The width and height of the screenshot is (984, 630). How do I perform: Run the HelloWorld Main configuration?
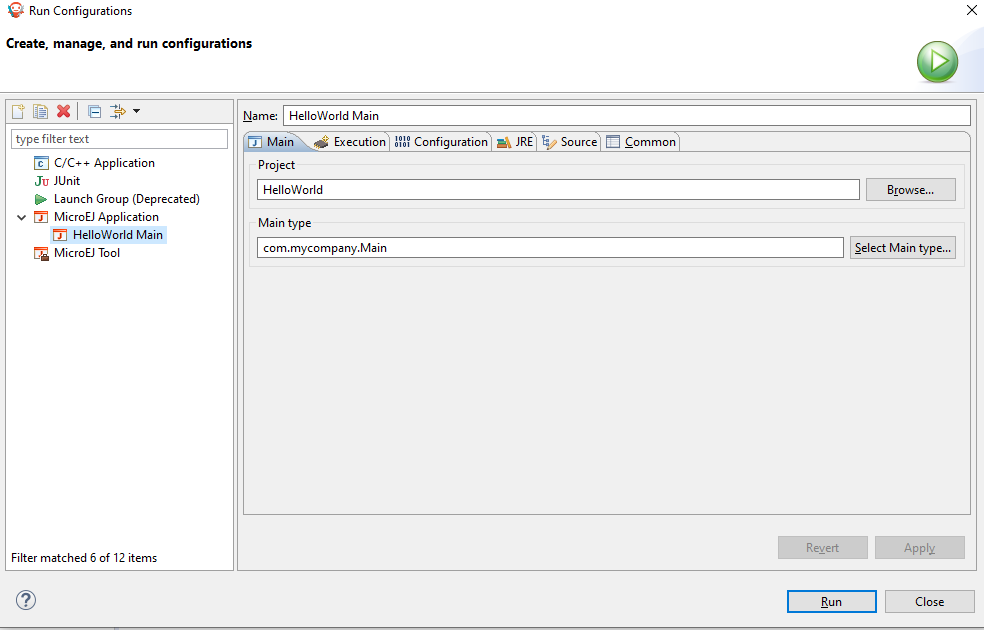click(x=831, y=601)
